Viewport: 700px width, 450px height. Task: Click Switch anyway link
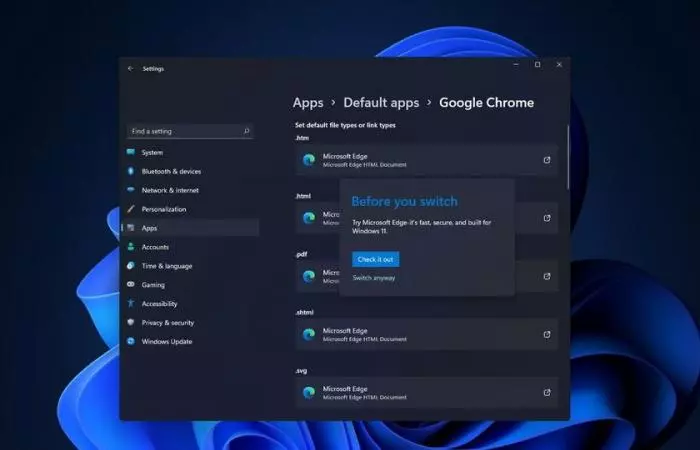point(374,278)
